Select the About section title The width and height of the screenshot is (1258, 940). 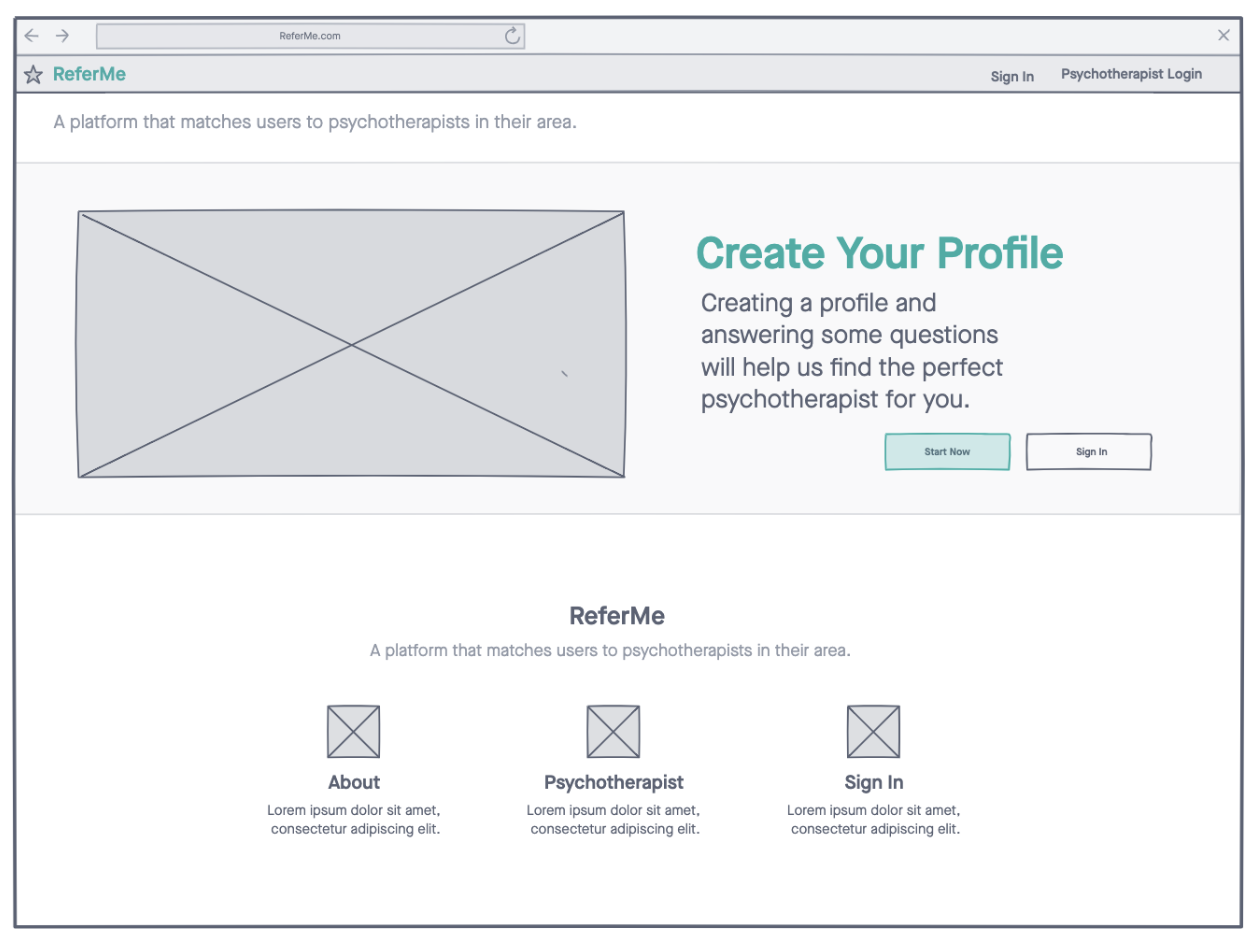[354, 782]
